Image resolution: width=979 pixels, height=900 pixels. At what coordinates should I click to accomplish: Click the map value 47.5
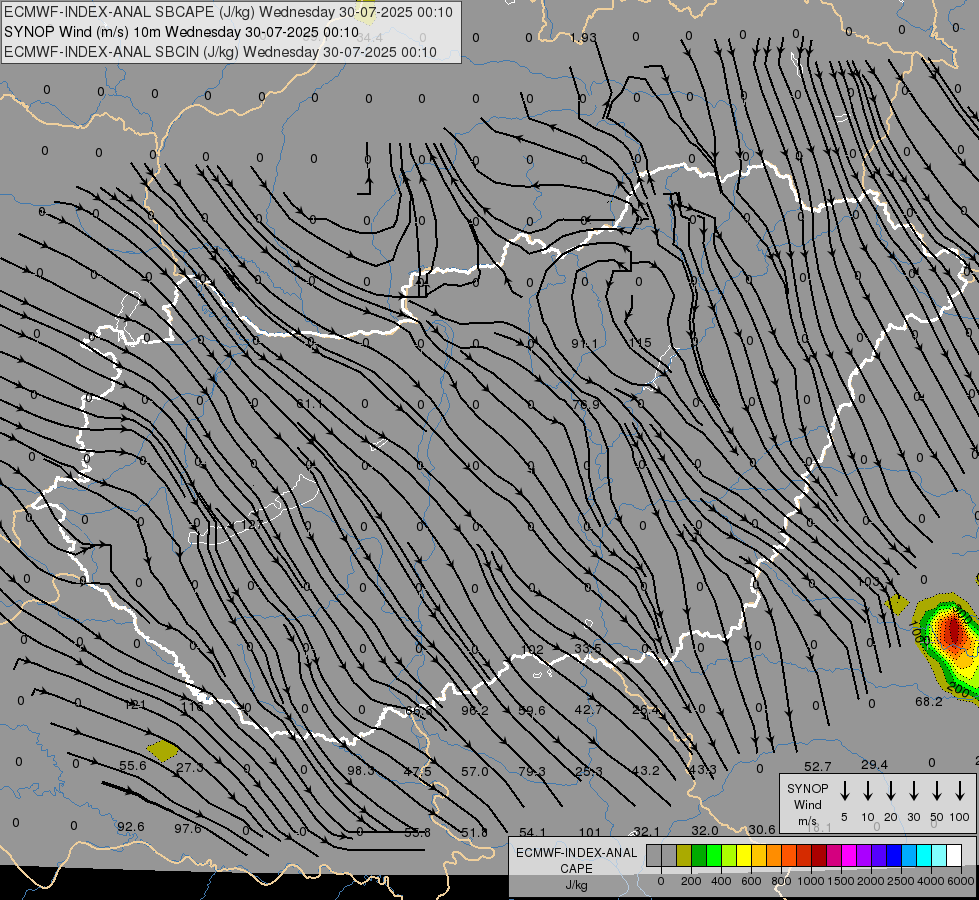pyautogui.click(x=417, y=771)
